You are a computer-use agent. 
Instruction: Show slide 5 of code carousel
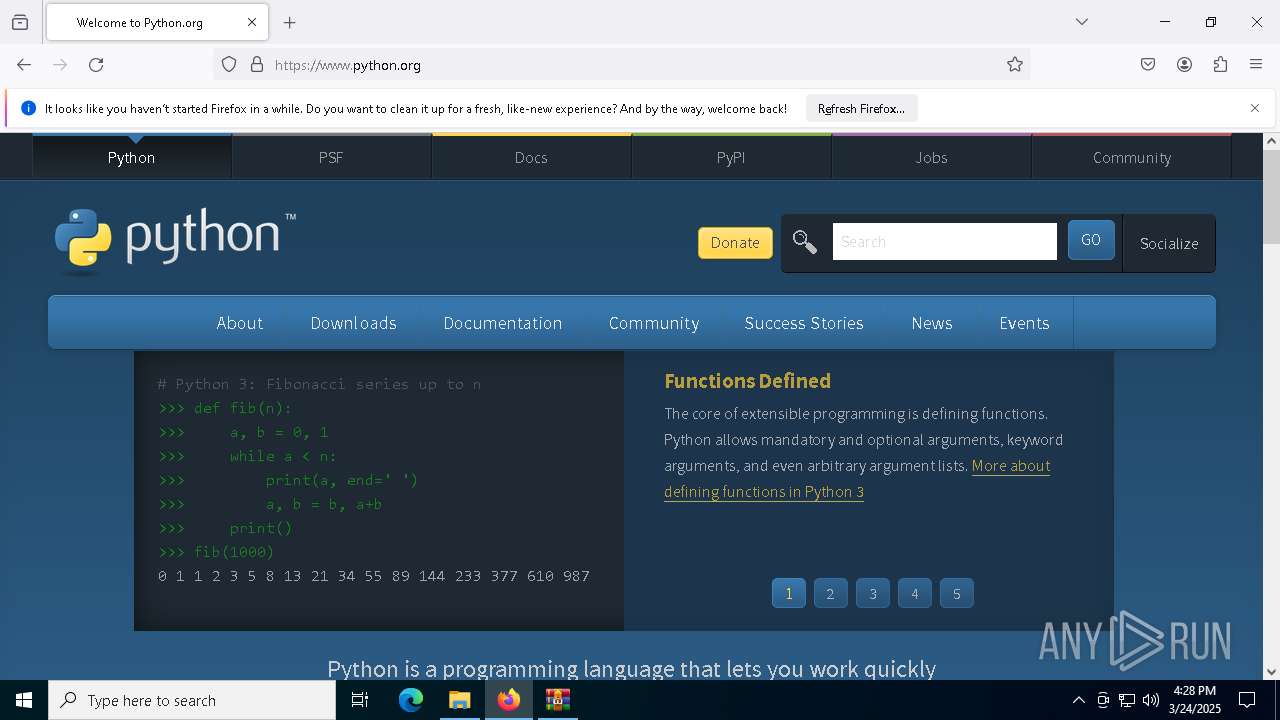click(x=957, y=594)
